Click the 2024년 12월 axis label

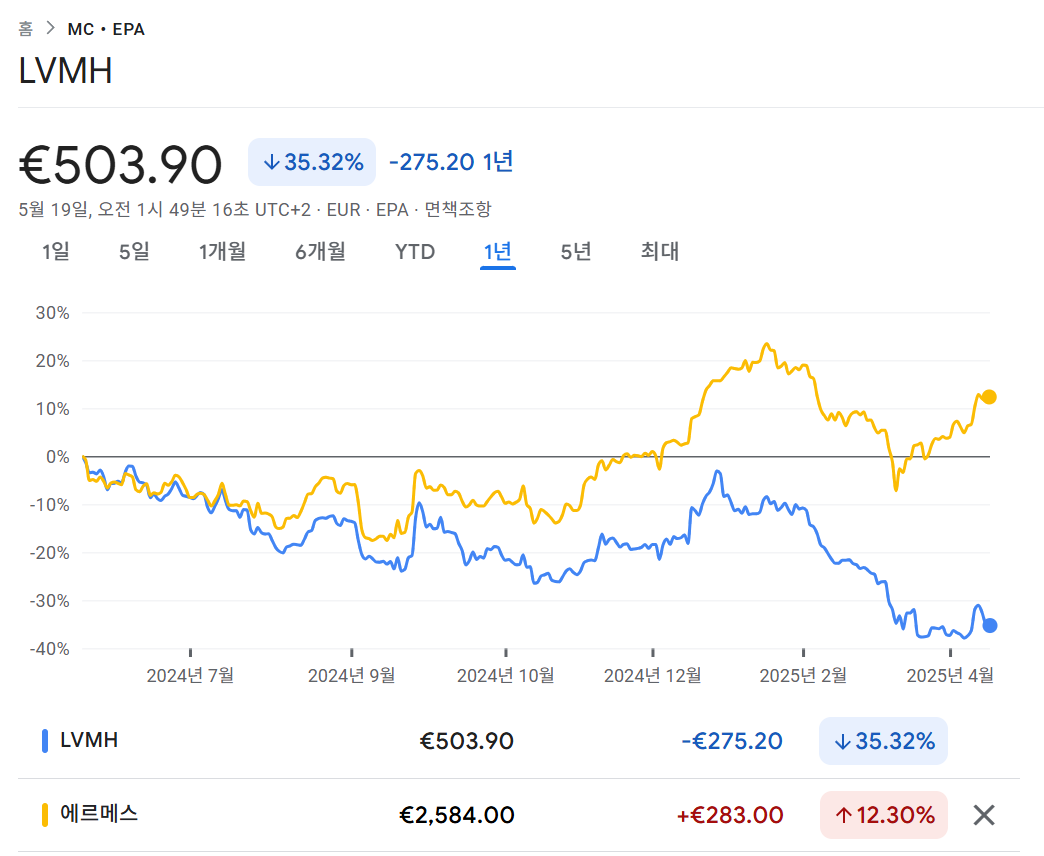click(x=652, y=676)
